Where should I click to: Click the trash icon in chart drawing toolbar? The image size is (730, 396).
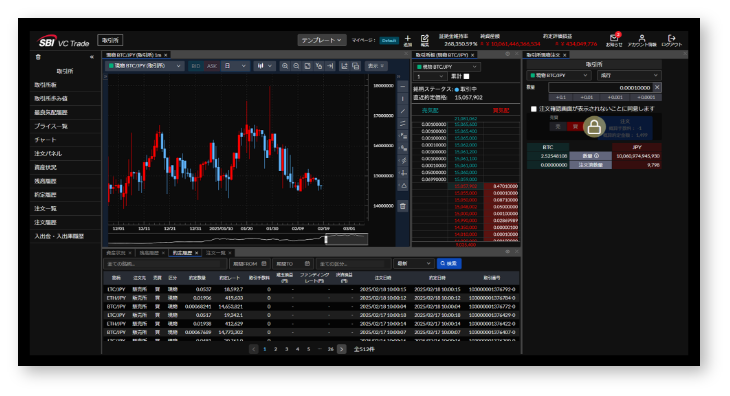tap(403, 206)
